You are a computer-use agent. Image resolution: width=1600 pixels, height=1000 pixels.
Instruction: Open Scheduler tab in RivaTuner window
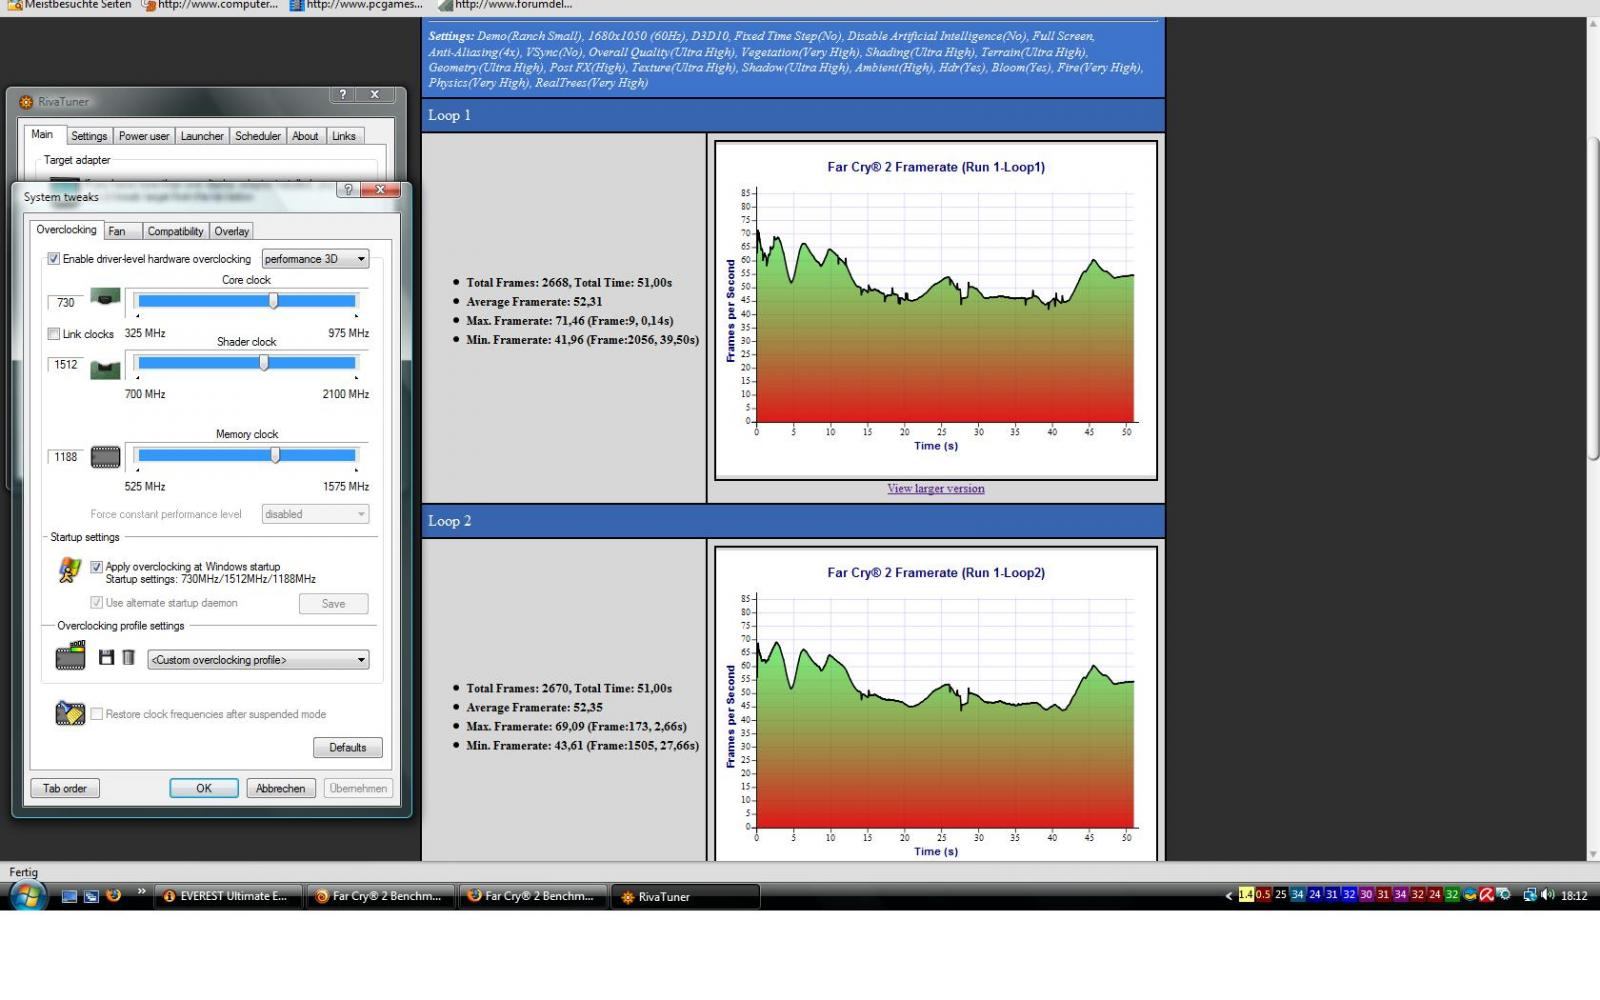[258, 136]
